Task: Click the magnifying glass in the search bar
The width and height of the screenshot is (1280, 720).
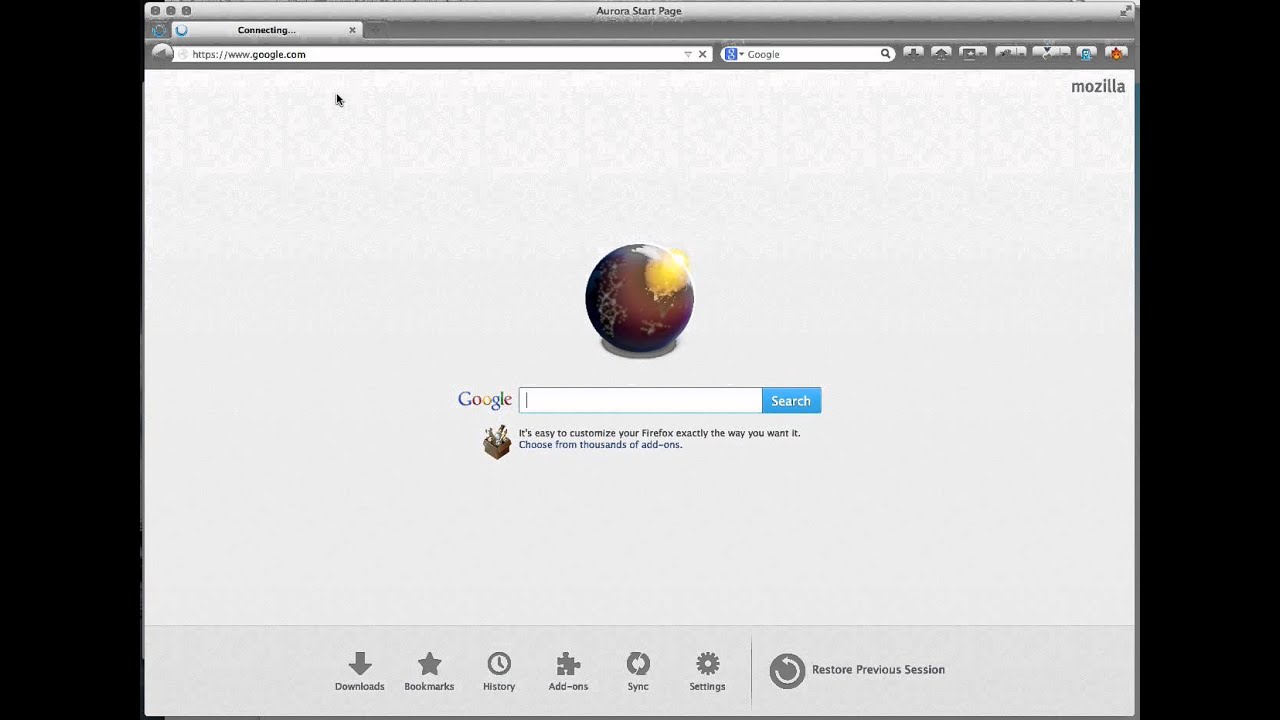Action: (x=885, y=54)
